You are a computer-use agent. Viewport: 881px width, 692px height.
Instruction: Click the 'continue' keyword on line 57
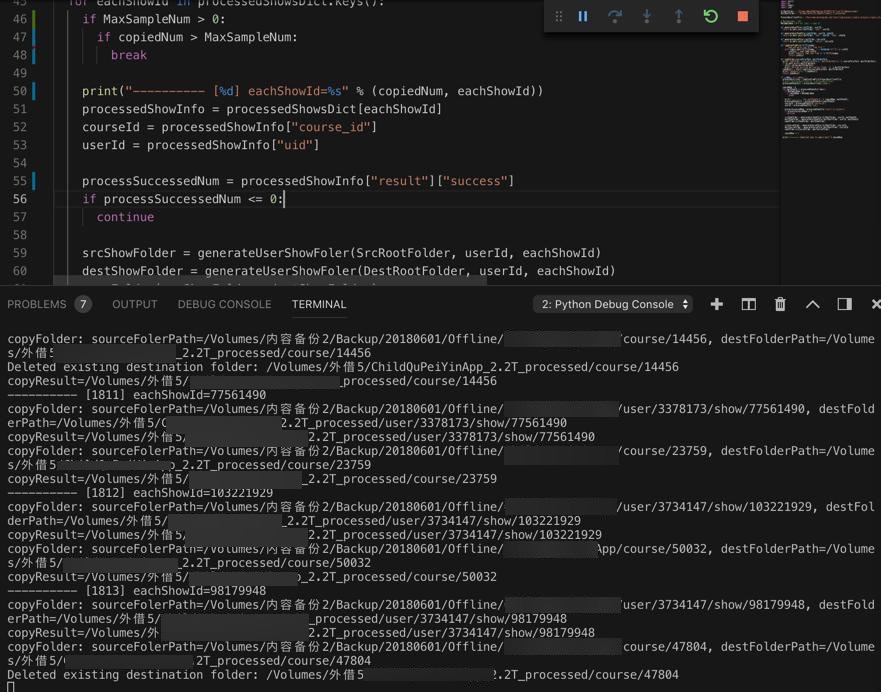click(x=125, y=217)
